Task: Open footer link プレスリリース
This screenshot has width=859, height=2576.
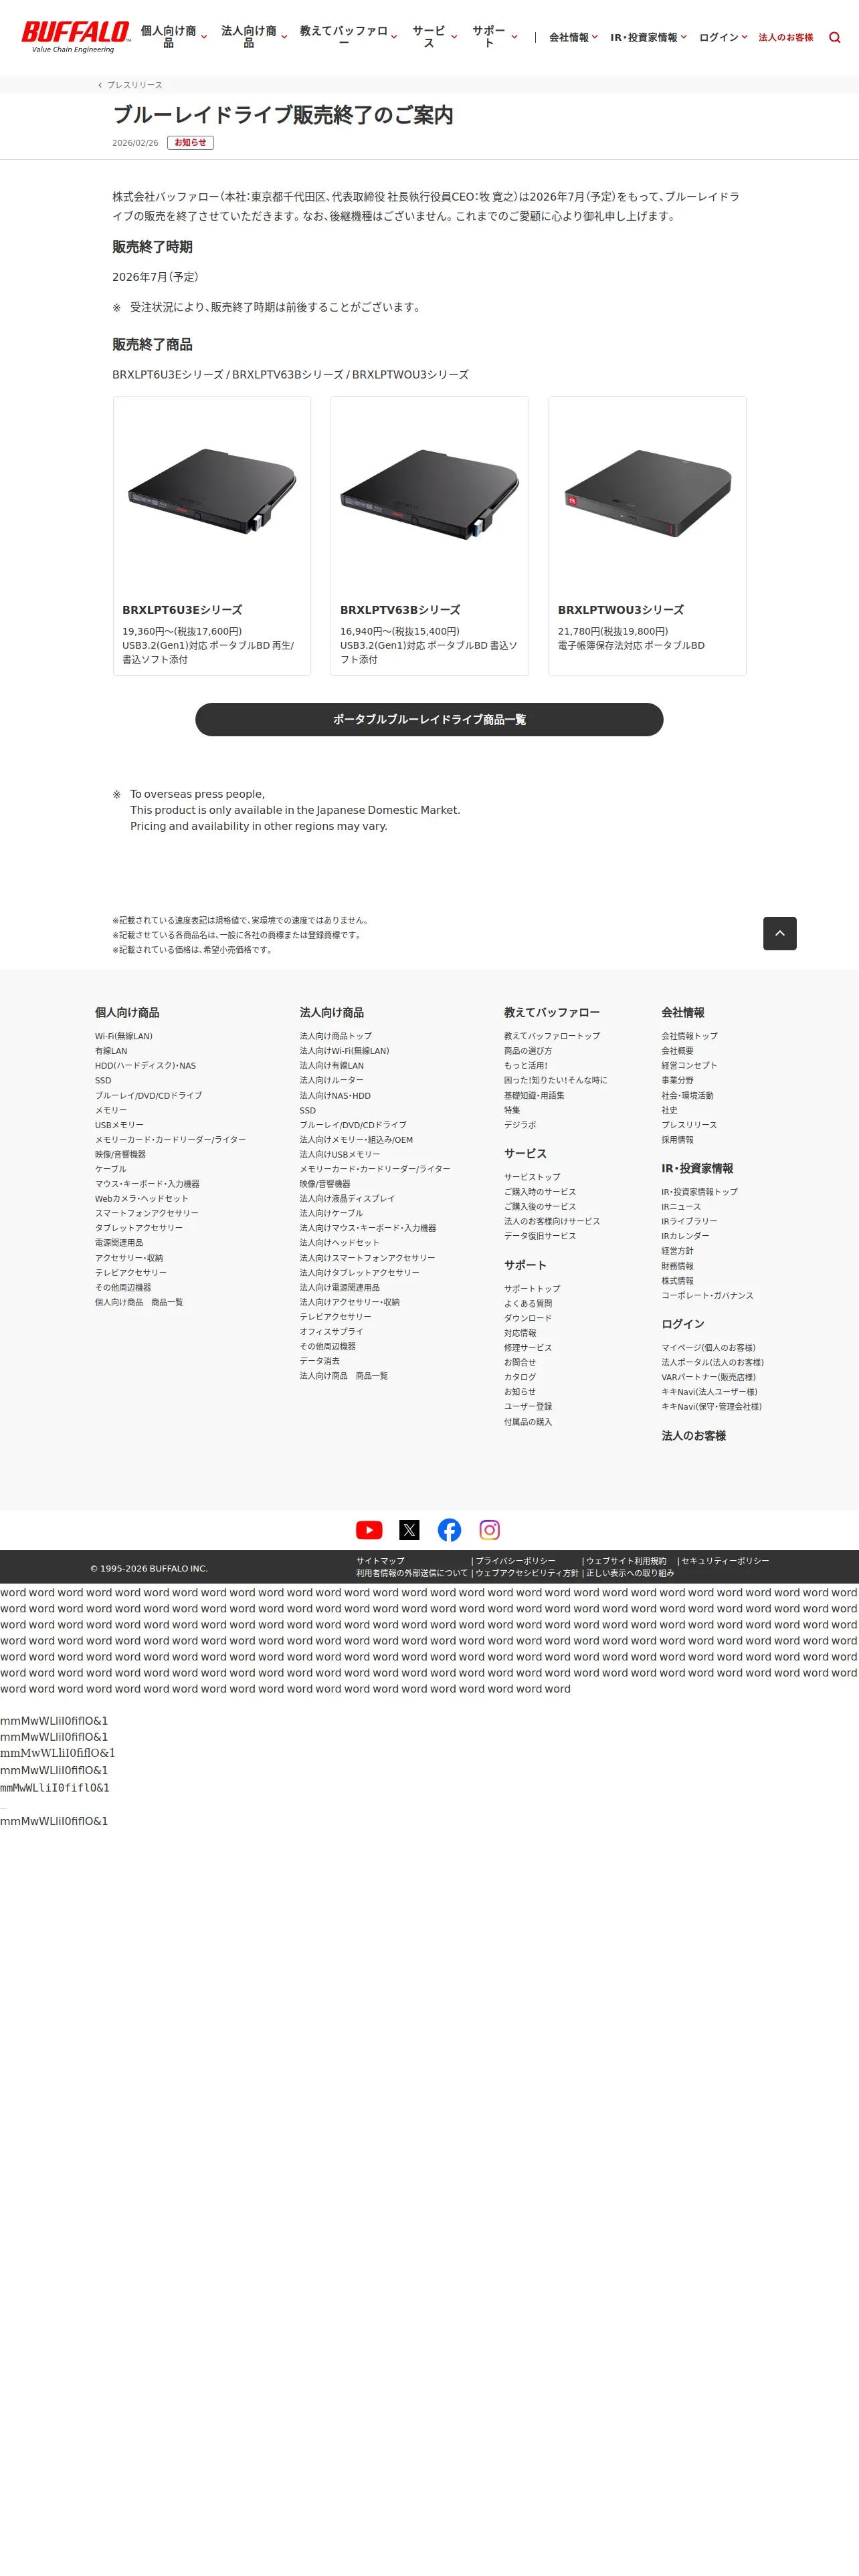Action: [x=689, y=1125]
